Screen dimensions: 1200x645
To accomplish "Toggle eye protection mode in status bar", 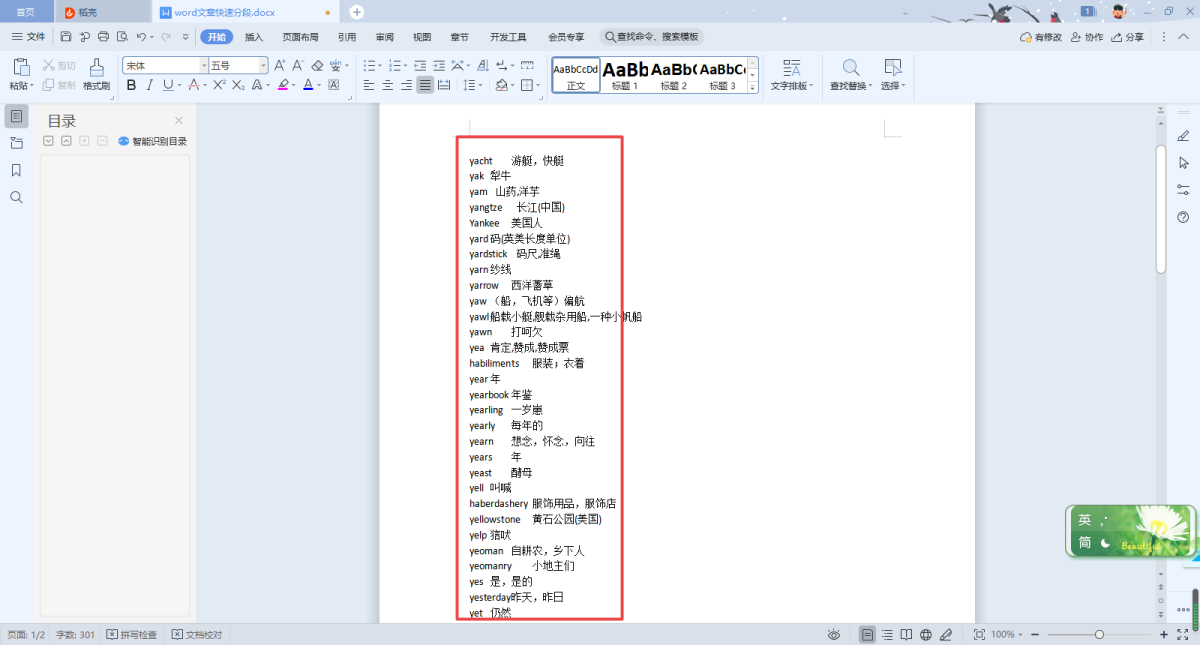I will [x=834, y=634].
